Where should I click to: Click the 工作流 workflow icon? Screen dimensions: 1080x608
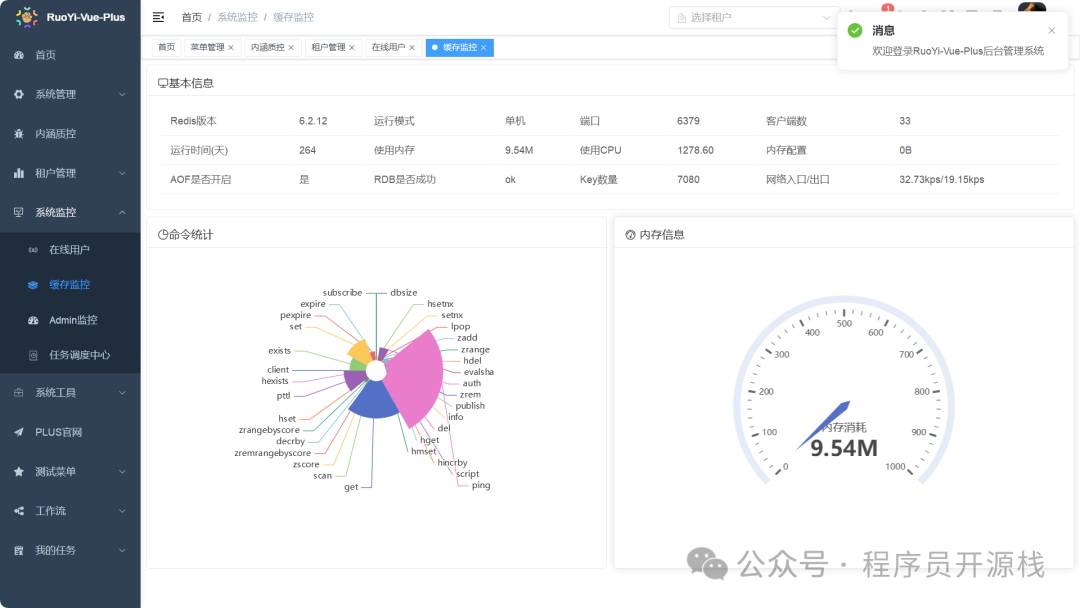pyautogui.click(x=19, y=511)
